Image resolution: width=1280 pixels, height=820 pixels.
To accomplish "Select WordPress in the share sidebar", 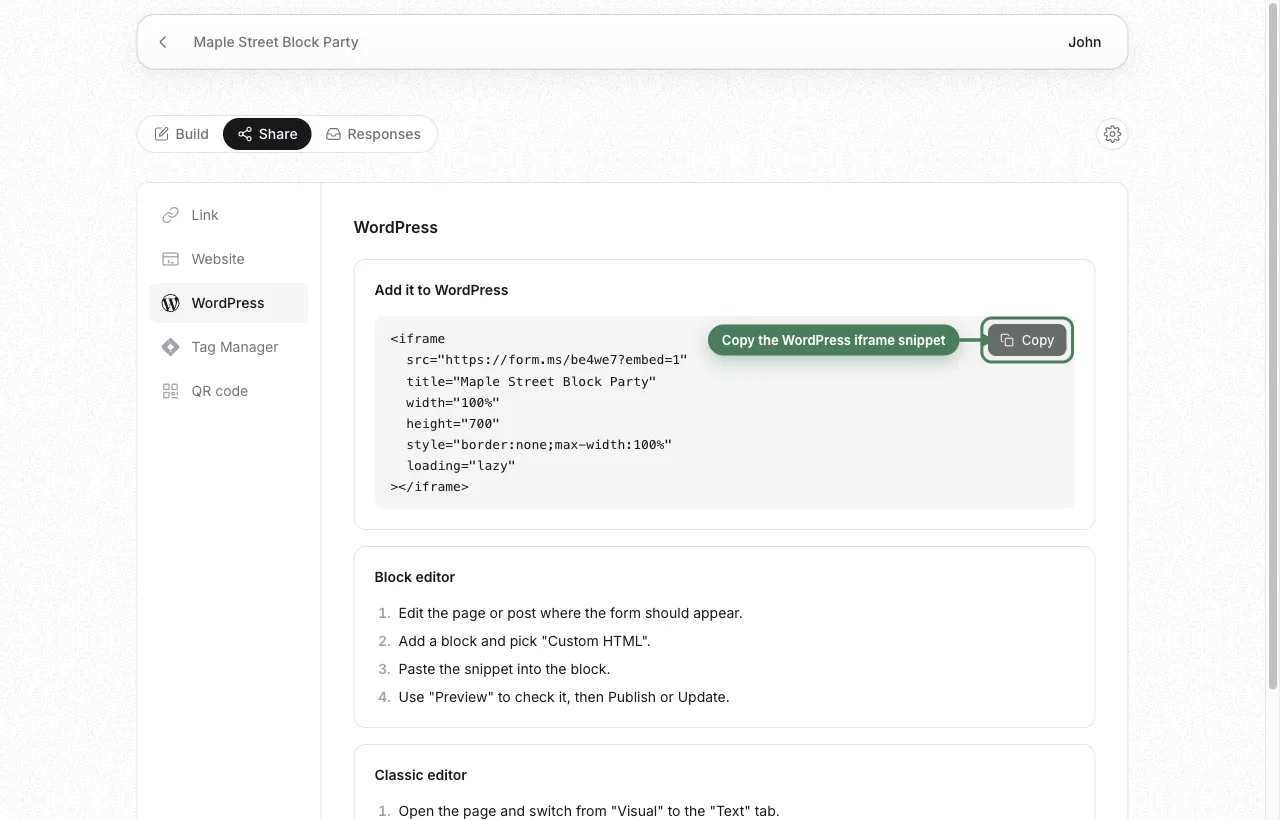I will click(229, 303).
